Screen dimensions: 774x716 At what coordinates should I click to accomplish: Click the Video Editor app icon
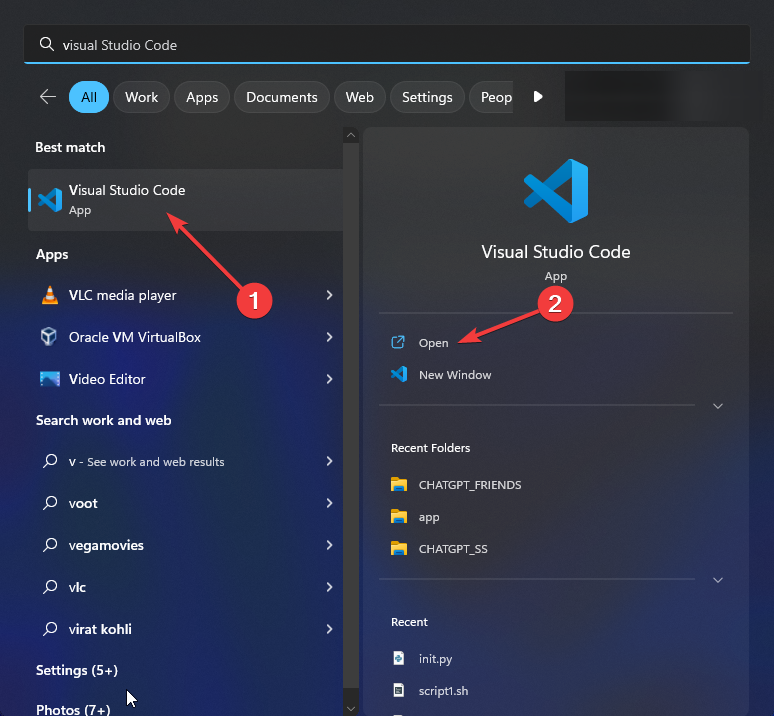(50, 379)
